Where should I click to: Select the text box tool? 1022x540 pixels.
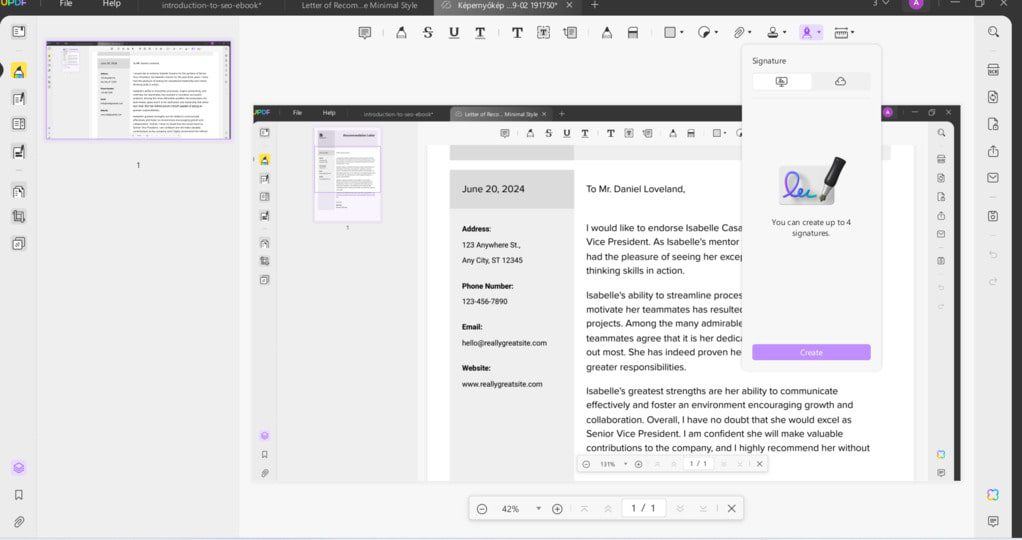(543, 32)
